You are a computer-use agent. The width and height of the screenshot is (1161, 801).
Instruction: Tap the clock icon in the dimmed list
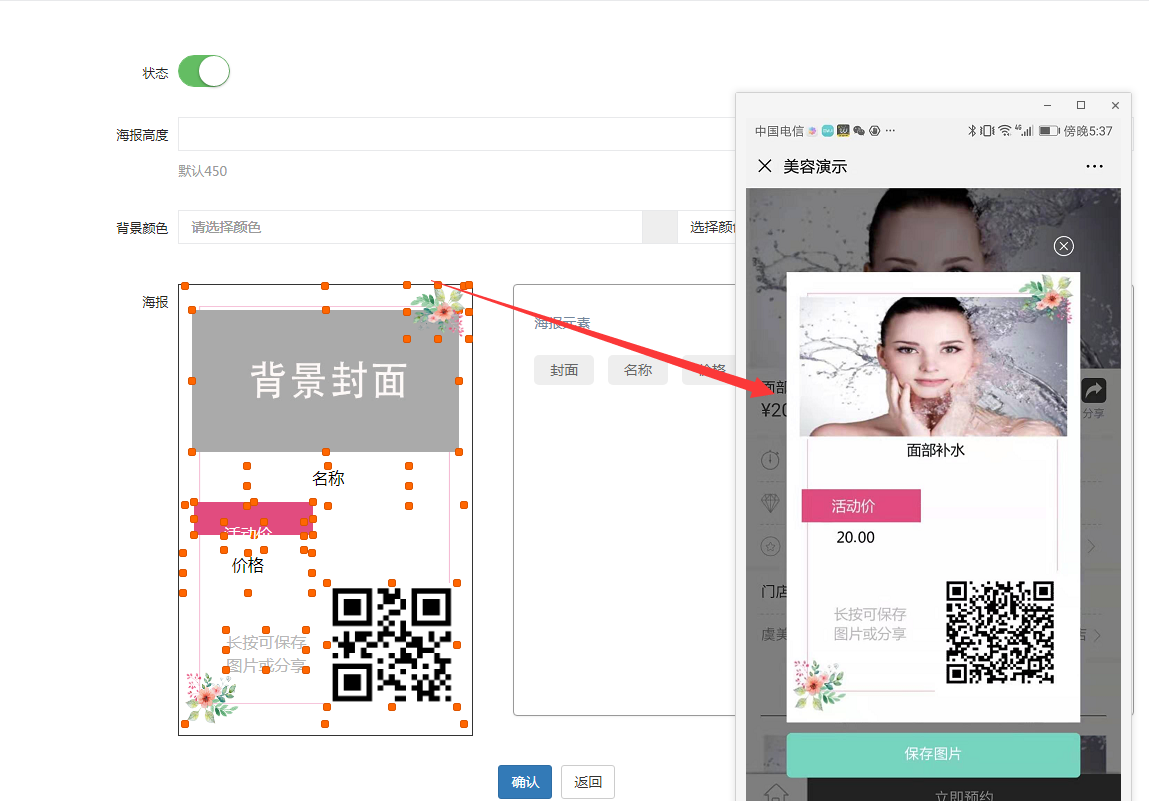click(x=770, y=460)
